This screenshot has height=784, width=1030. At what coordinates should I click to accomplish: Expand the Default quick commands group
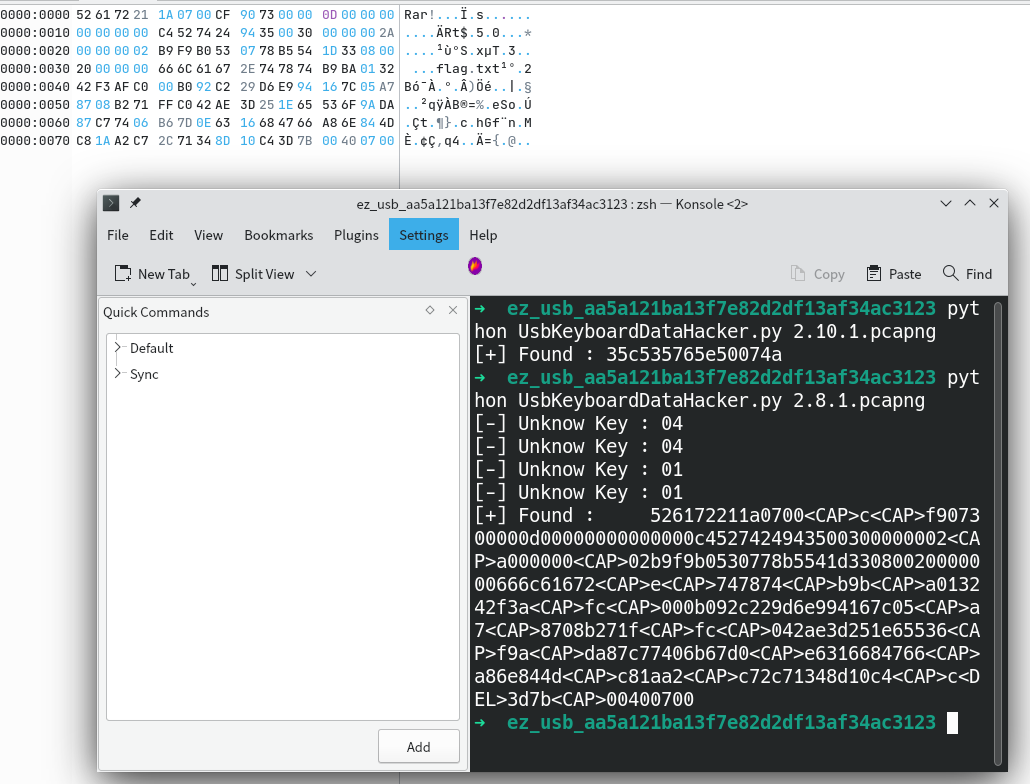pos(118,347)
